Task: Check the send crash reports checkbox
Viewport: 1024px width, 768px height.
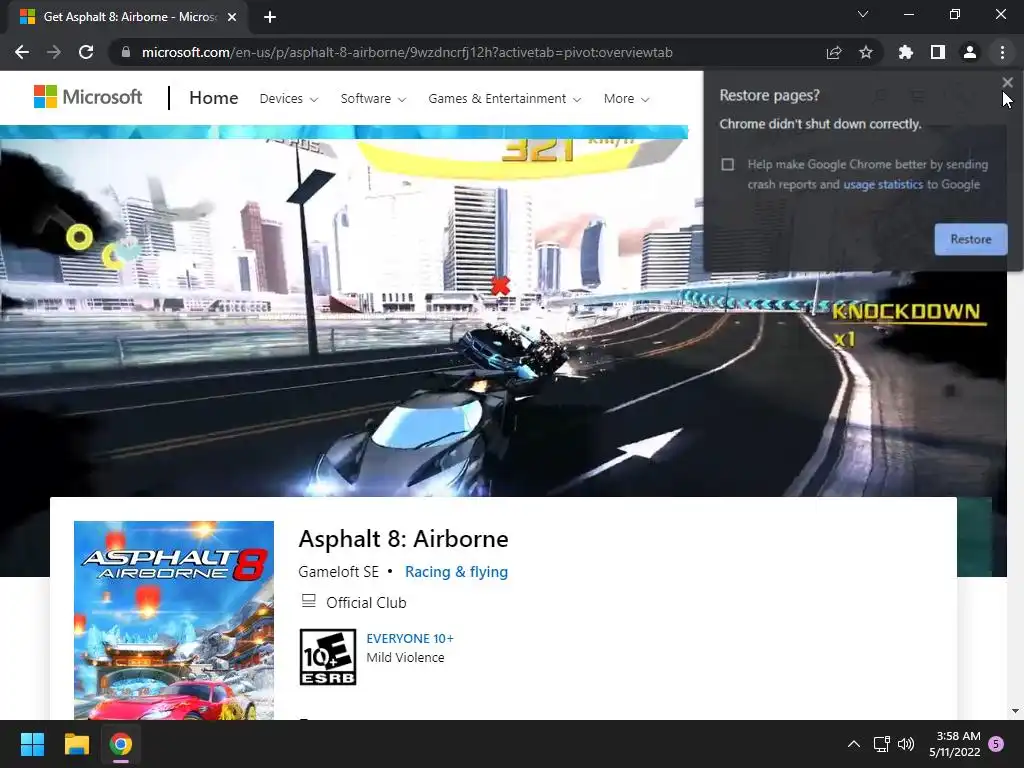Action: [x=728, y=165]
